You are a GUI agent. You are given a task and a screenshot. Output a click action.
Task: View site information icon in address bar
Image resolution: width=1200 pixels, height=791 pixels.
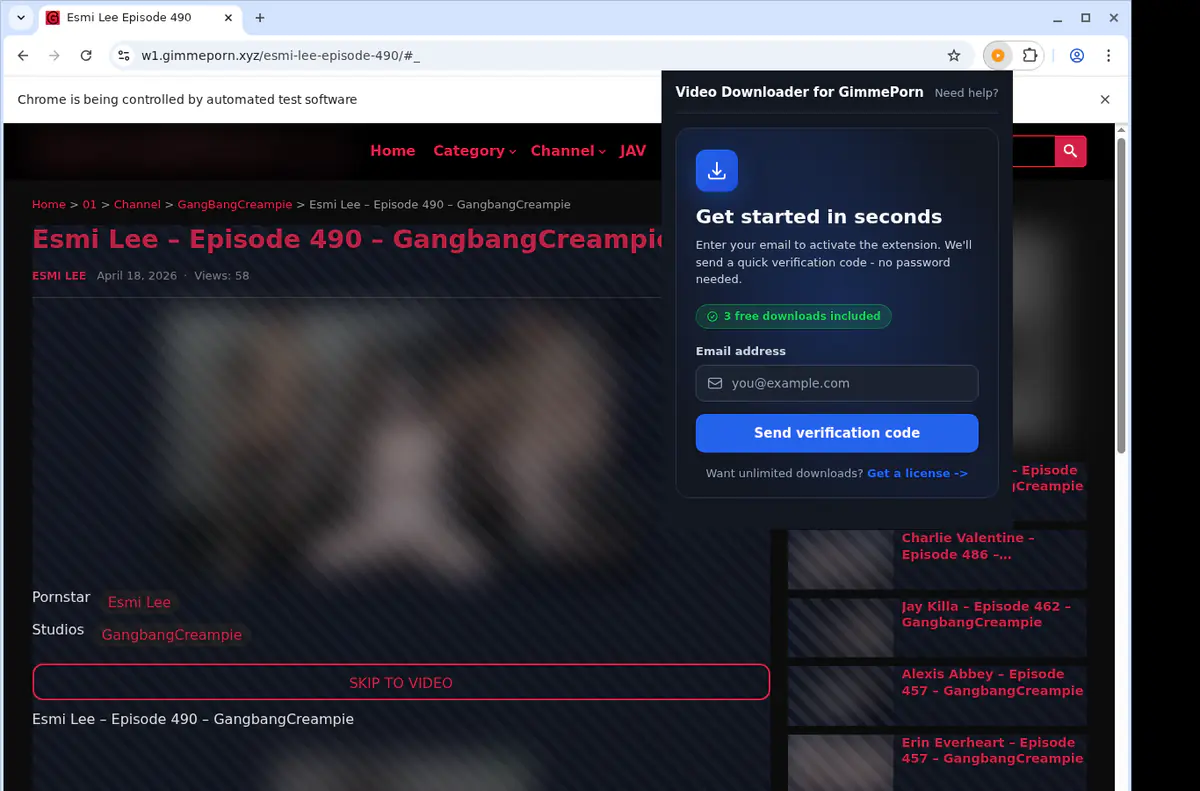123,56
